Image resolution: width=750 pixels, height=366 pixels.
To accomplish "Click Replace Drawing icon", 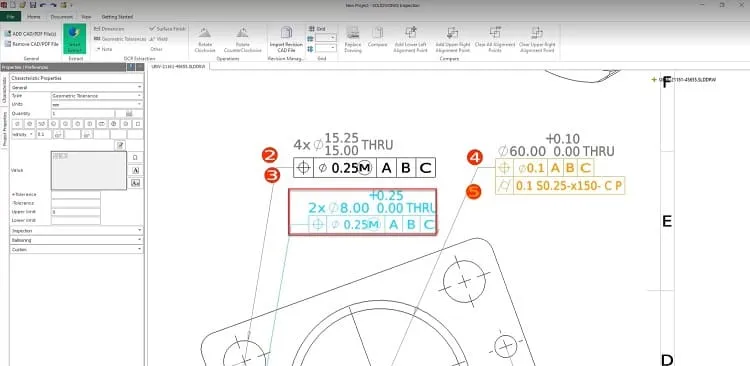I will [353, 39].
